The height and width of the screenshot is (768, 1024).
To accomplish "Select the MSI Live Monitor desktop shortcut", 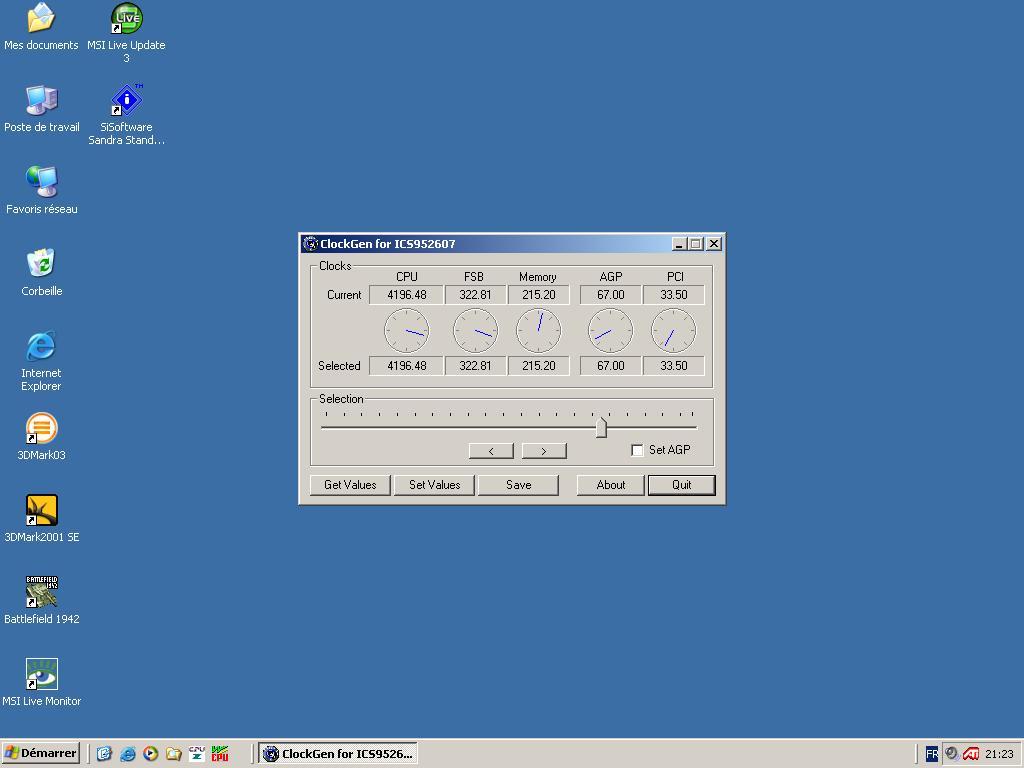I will coord(42,674).
